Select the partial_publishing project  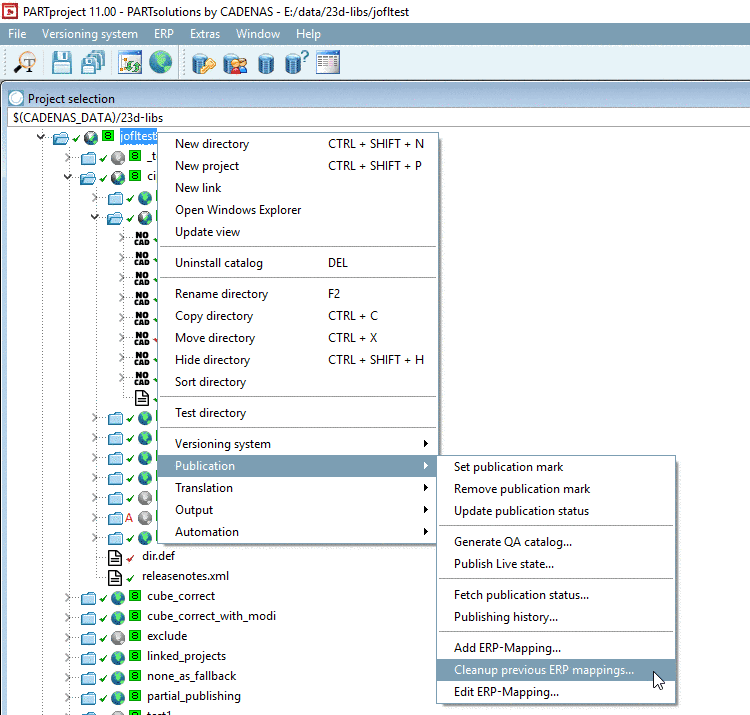point(193,696)
